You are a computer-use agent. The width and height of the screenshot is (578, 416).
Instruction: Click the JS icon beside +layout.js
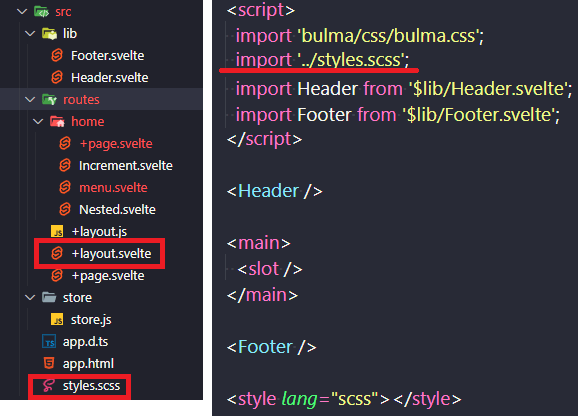click(57, 231)
